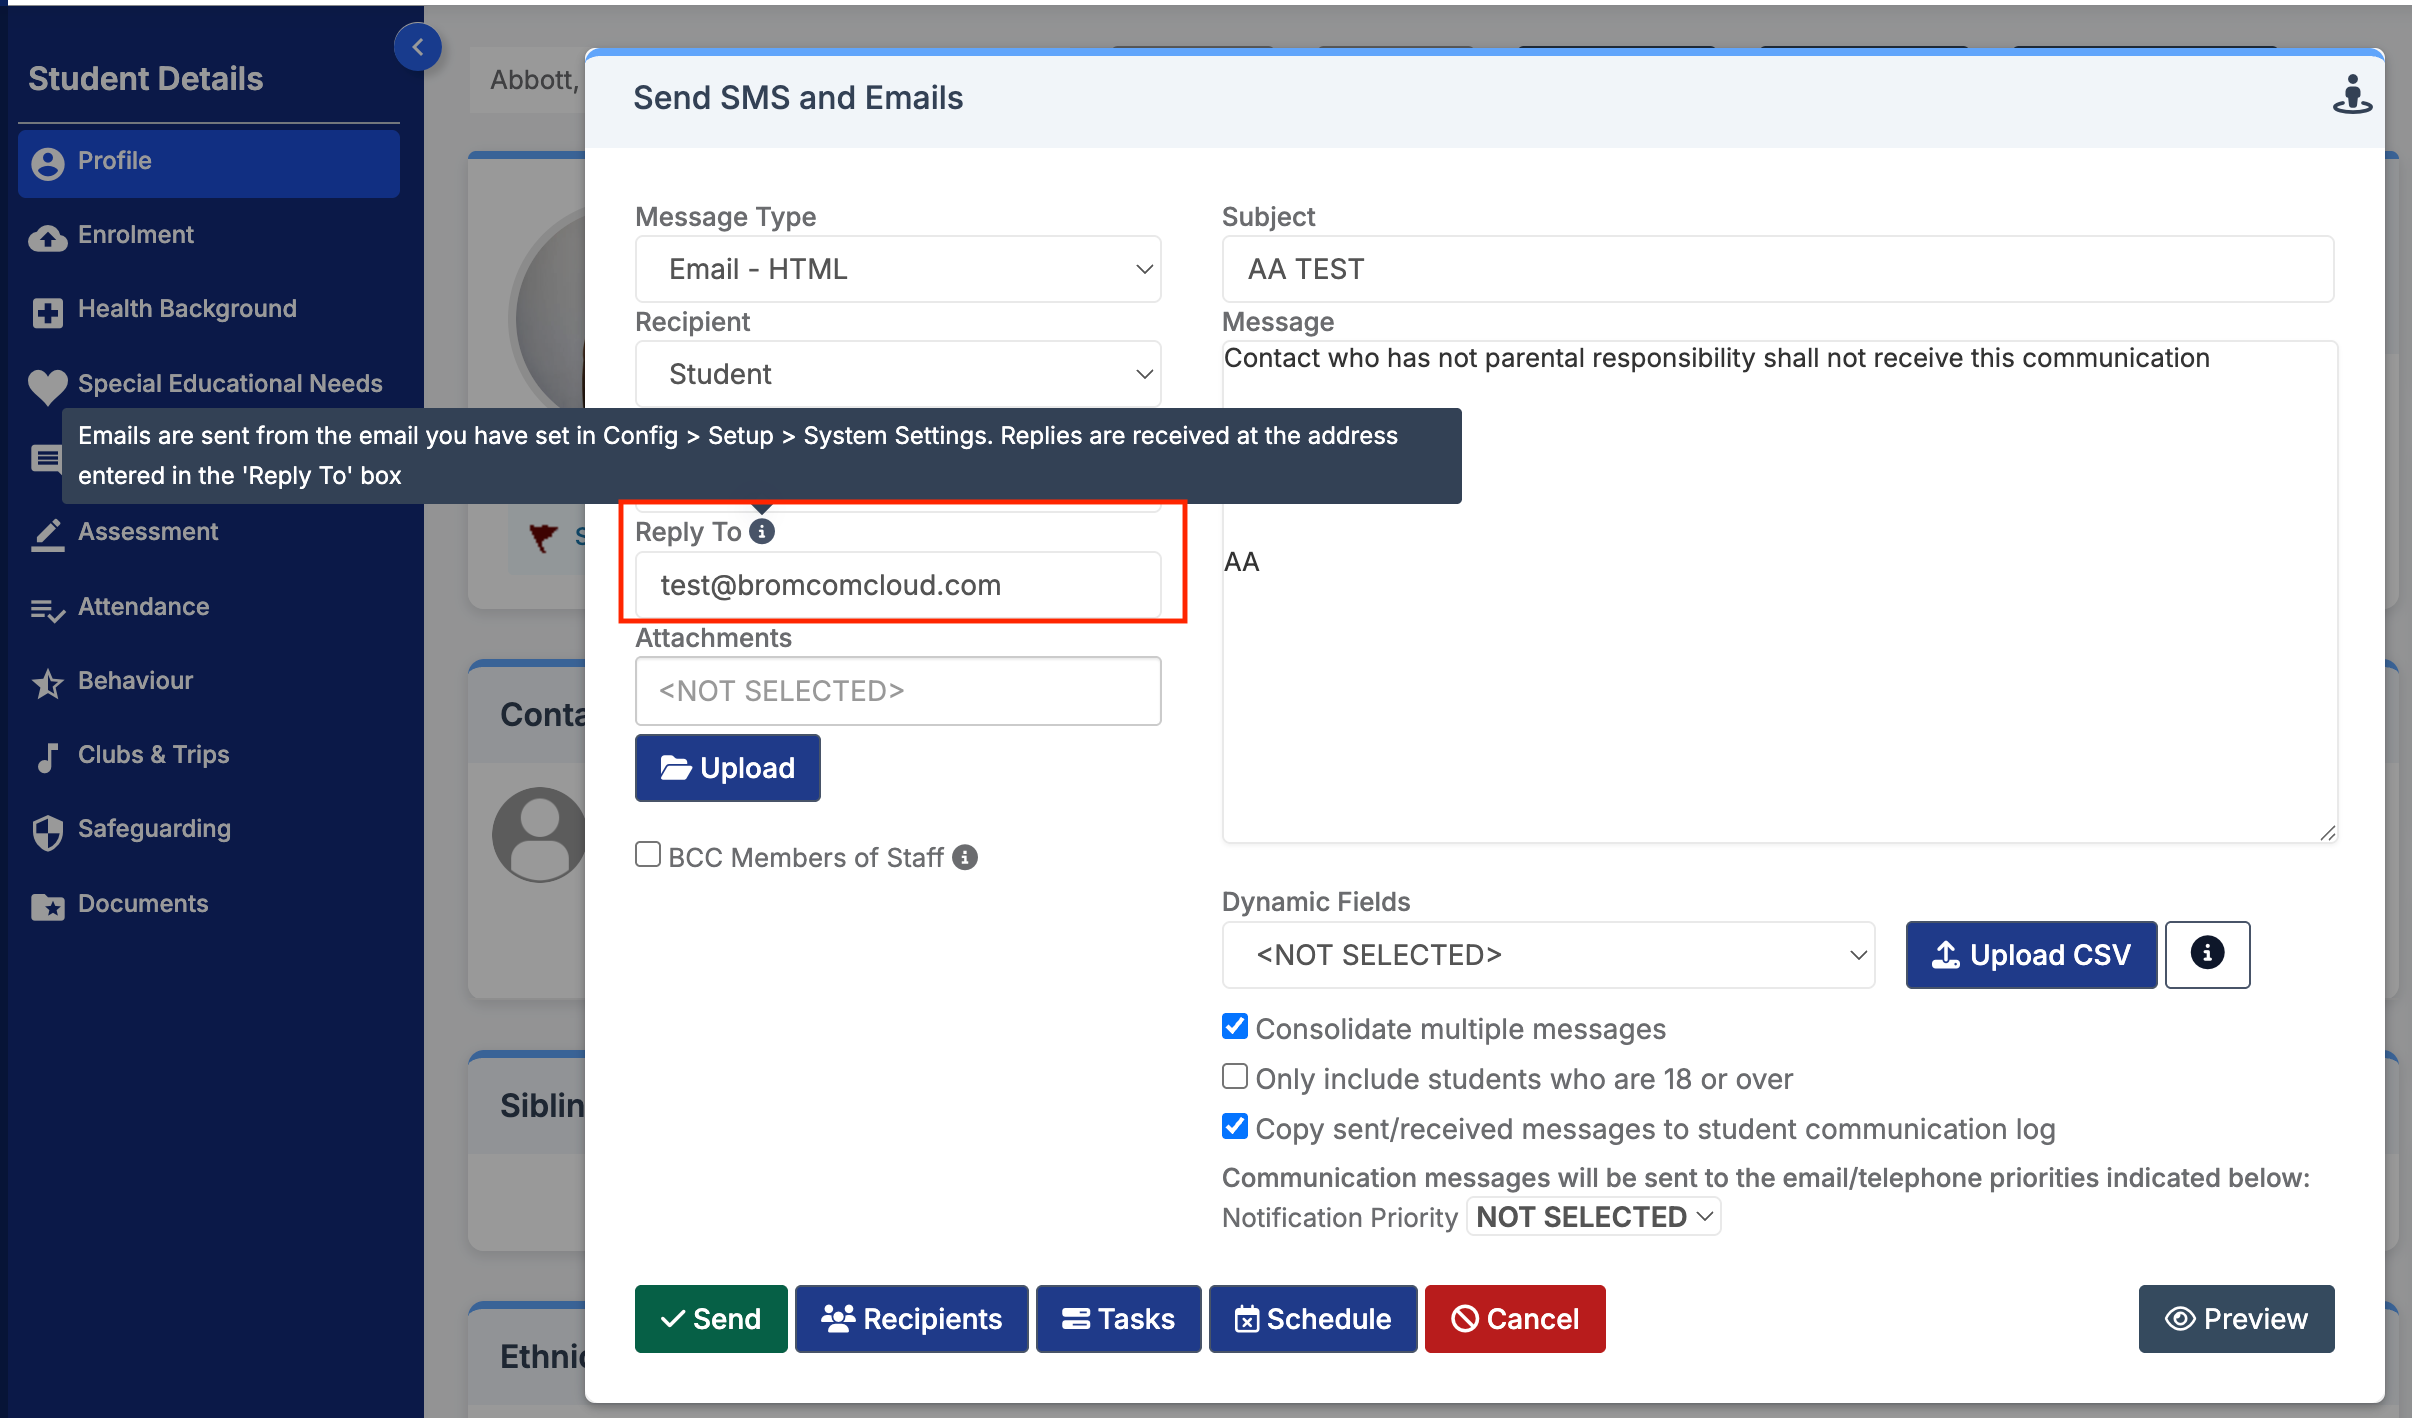Image resolution: width=2412 pixels, height=1418 pixels.
Task: Click the Safeguarding sidebar label
Action: coord(154,829)
